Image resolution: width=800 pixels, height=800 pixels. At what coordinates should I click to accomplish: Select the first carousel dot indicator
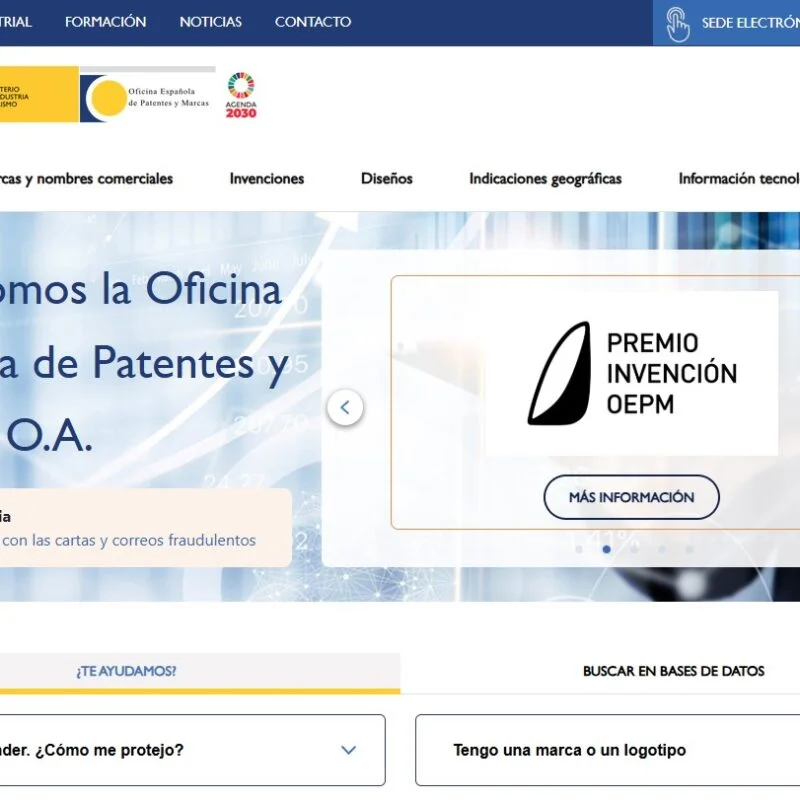(579, 549)
